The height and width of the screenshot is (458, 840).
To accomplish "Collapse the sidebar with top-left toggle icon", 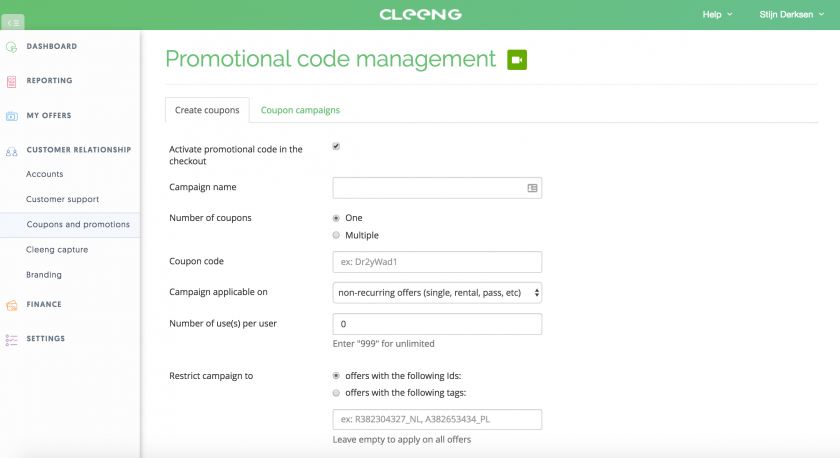I will click(x=13, y=22).
